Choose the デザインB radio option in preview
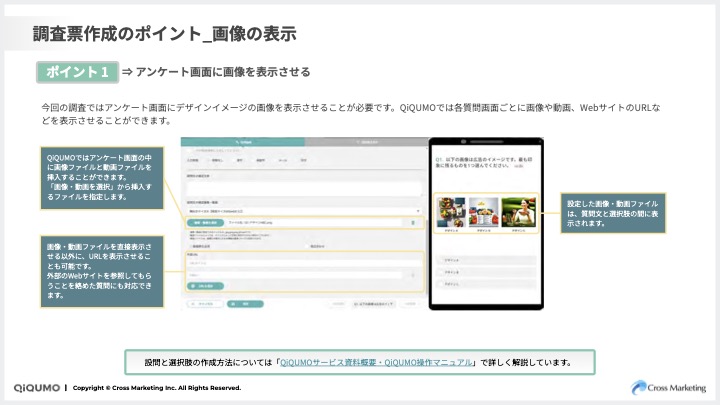This screenshot has height=405, width=720. pos(486,272)
